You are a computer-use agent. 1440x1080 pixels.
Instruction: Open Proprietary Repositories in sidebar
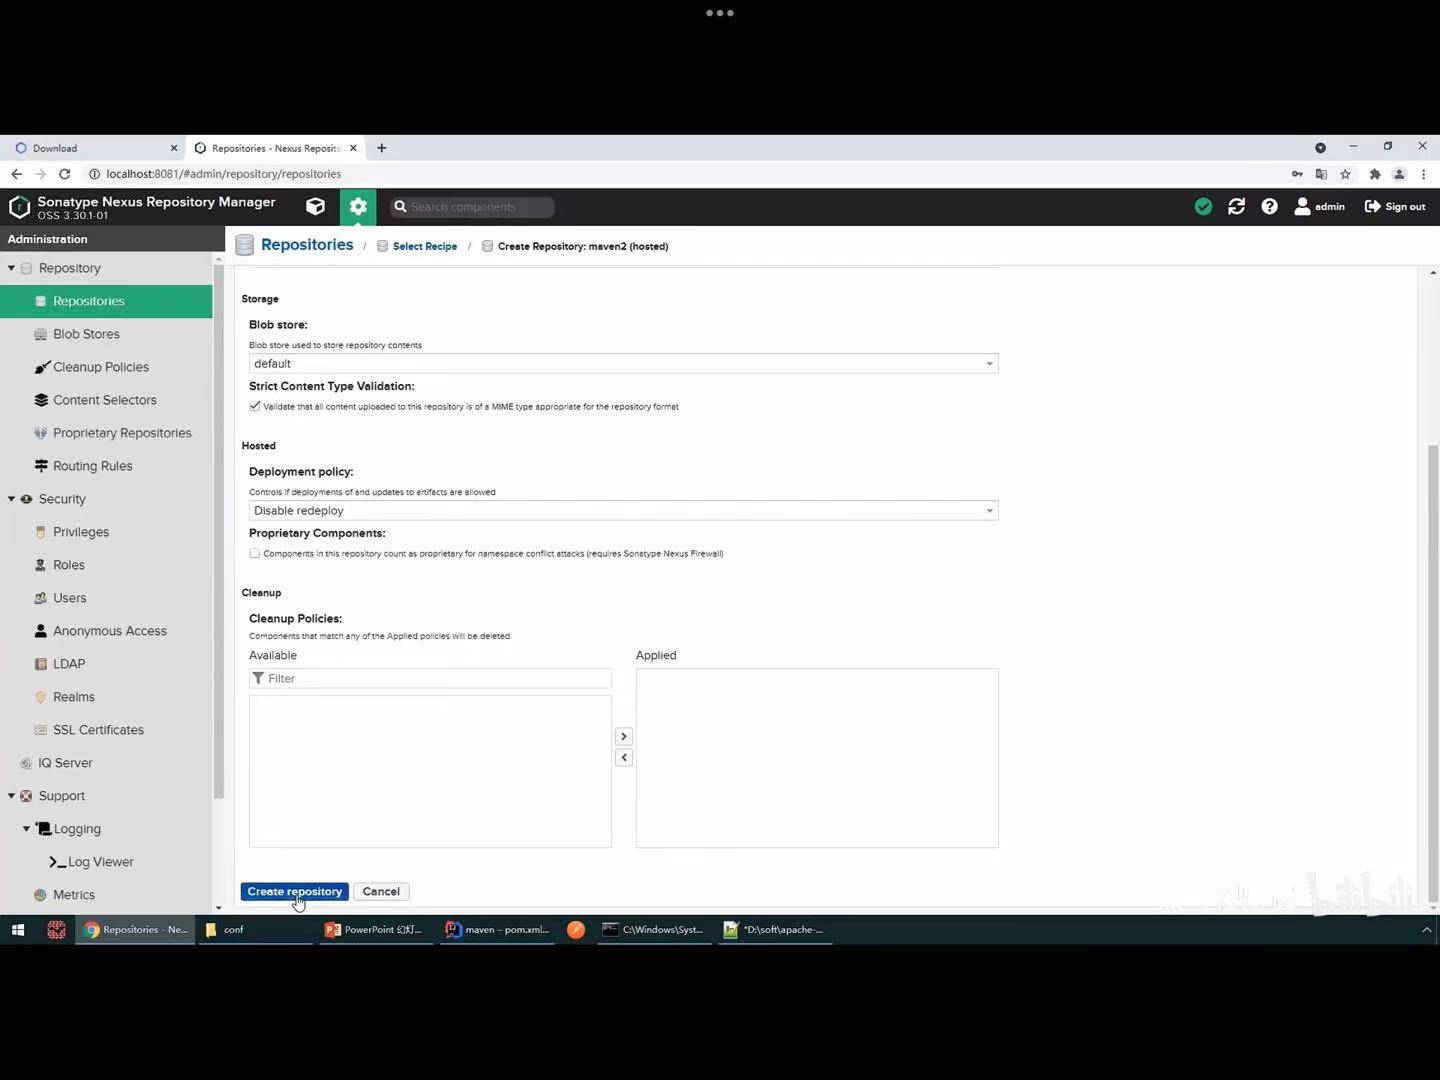(x=122, y=433)
